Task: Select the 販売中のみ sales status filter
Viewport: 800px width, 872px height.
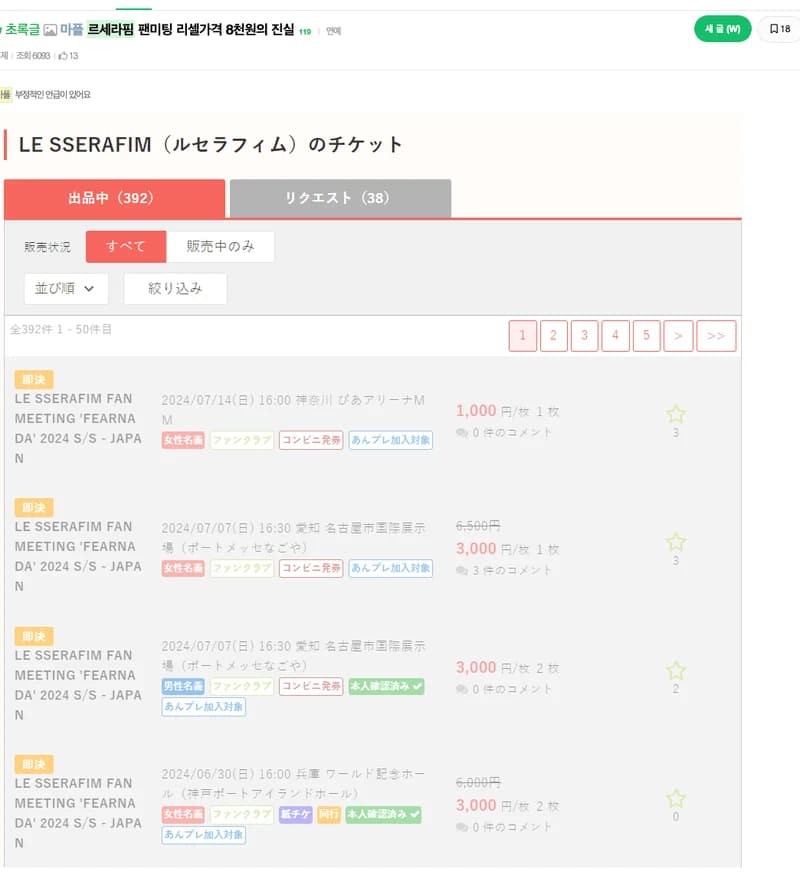Action: point(220,246)
